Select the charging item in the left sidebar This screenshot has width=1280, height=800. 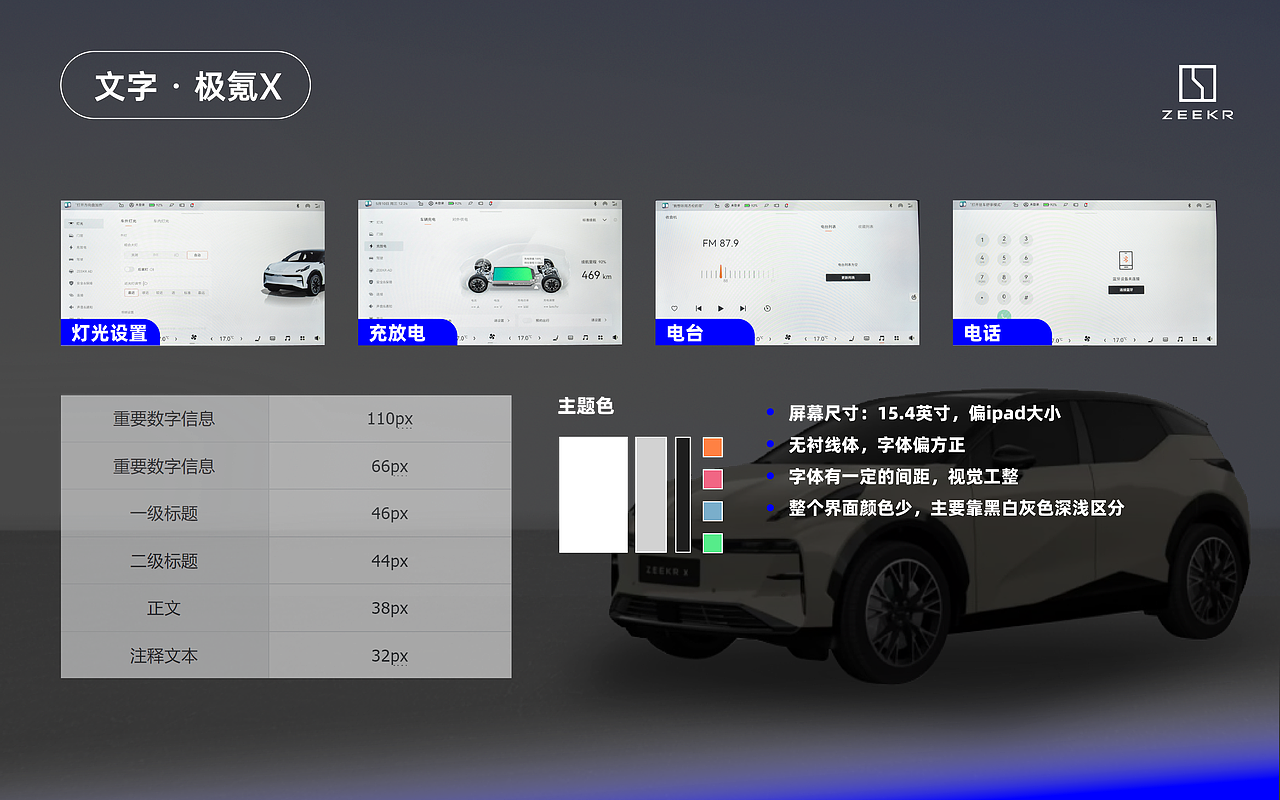pos(383,246)
